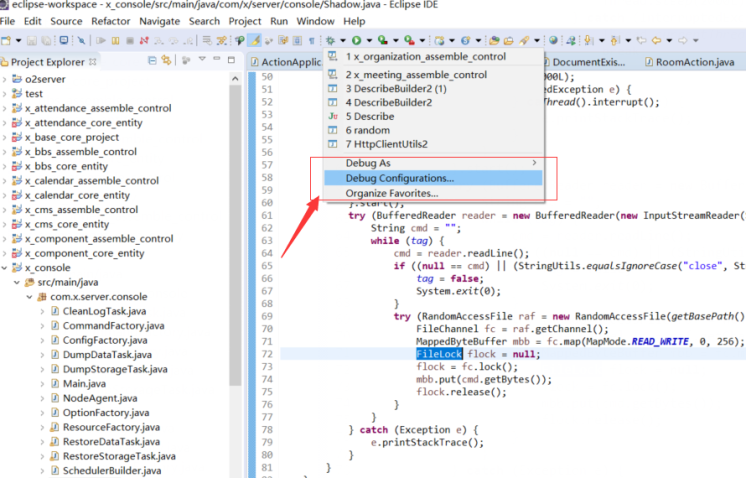
Task: Collapse the x_console project node
Action: pyautogui.click(x=5, y=268)
